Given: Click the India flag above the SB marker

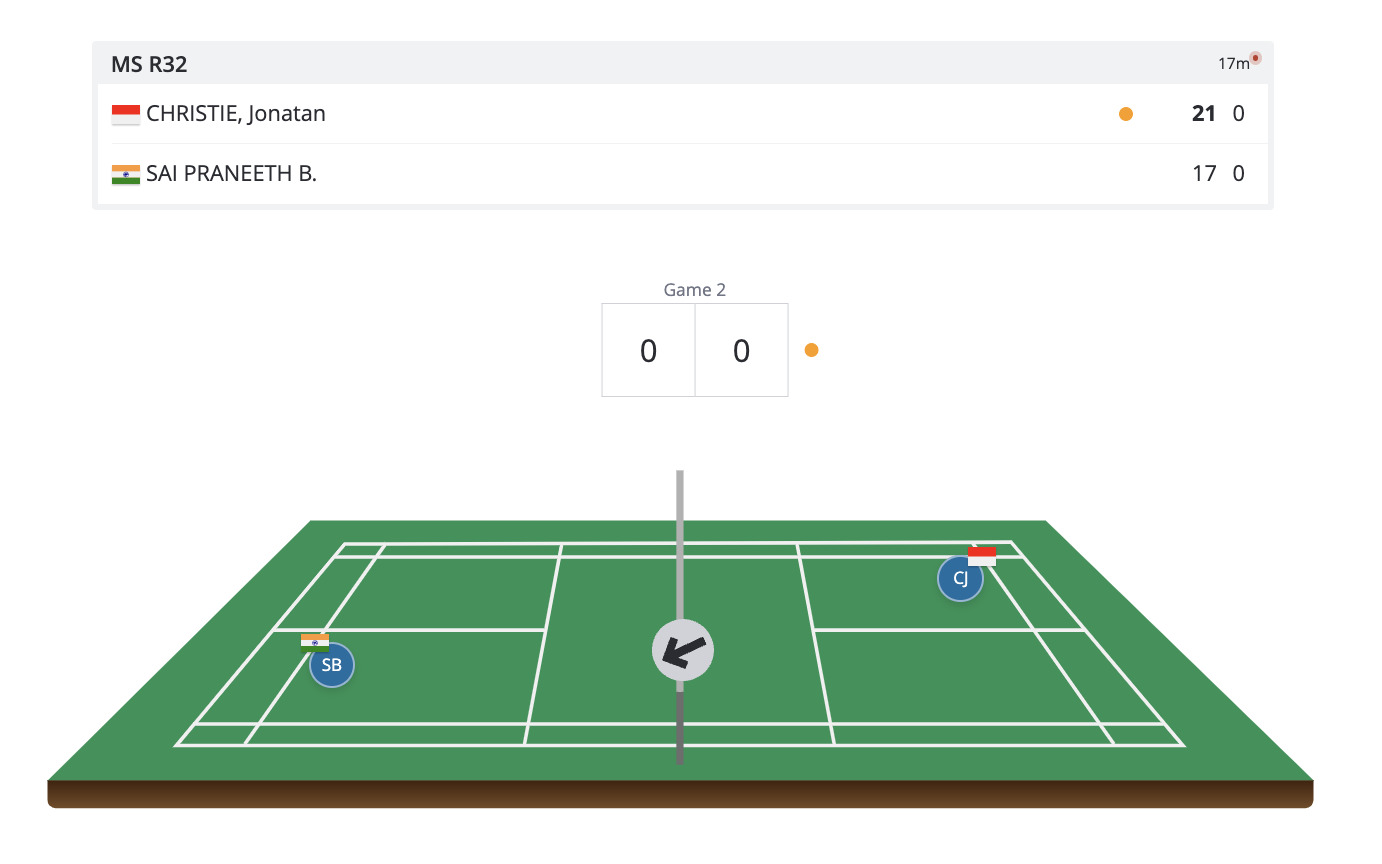Looking at the screenshot, I should coord(315,642).
